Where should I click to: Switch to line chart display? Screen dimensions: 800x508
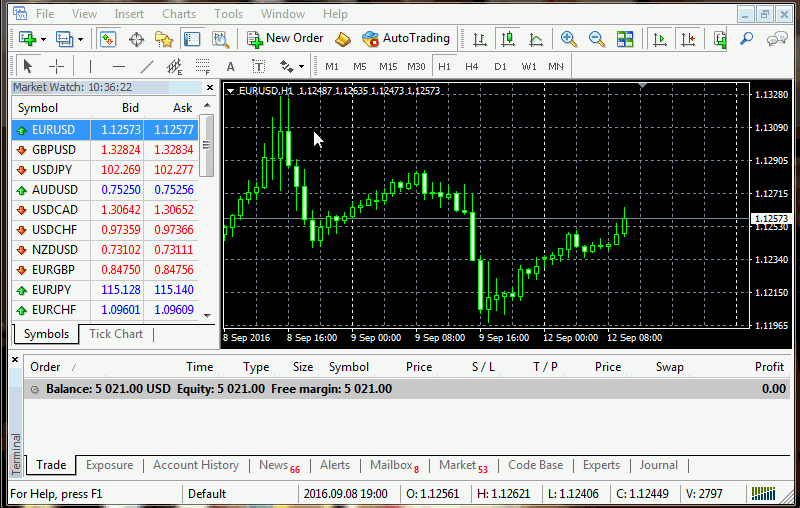(536, 39)
